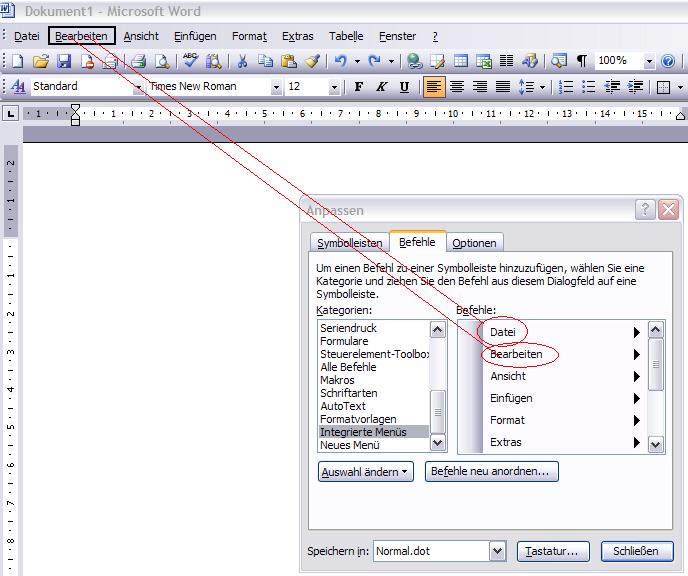
Task: Toggle the paragraph marks ¶ icon
Action: tap(582, 61)
